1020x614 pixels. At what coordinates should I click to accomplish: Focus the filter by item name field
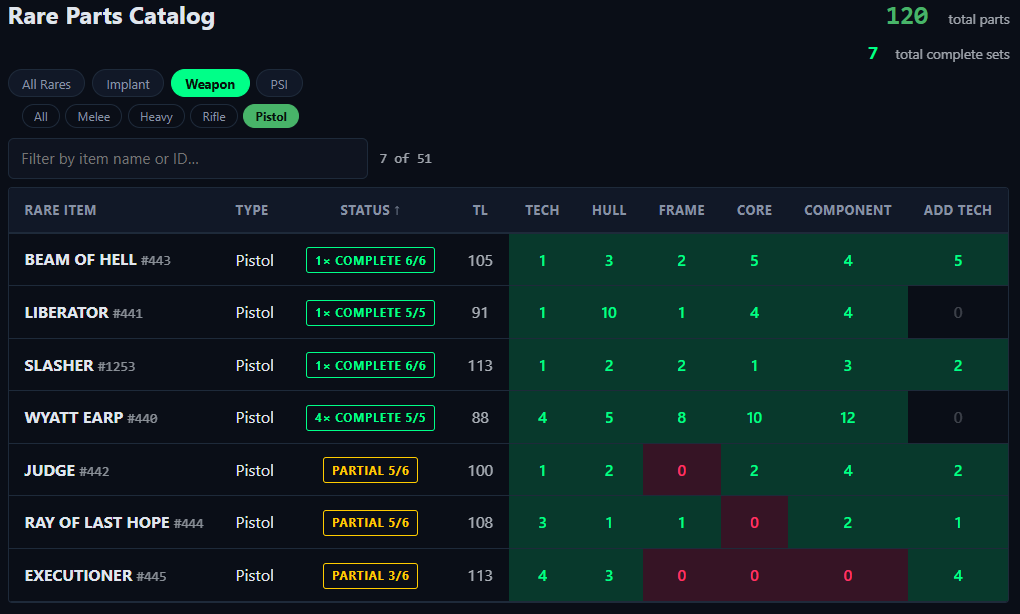(x=188, y=158)
